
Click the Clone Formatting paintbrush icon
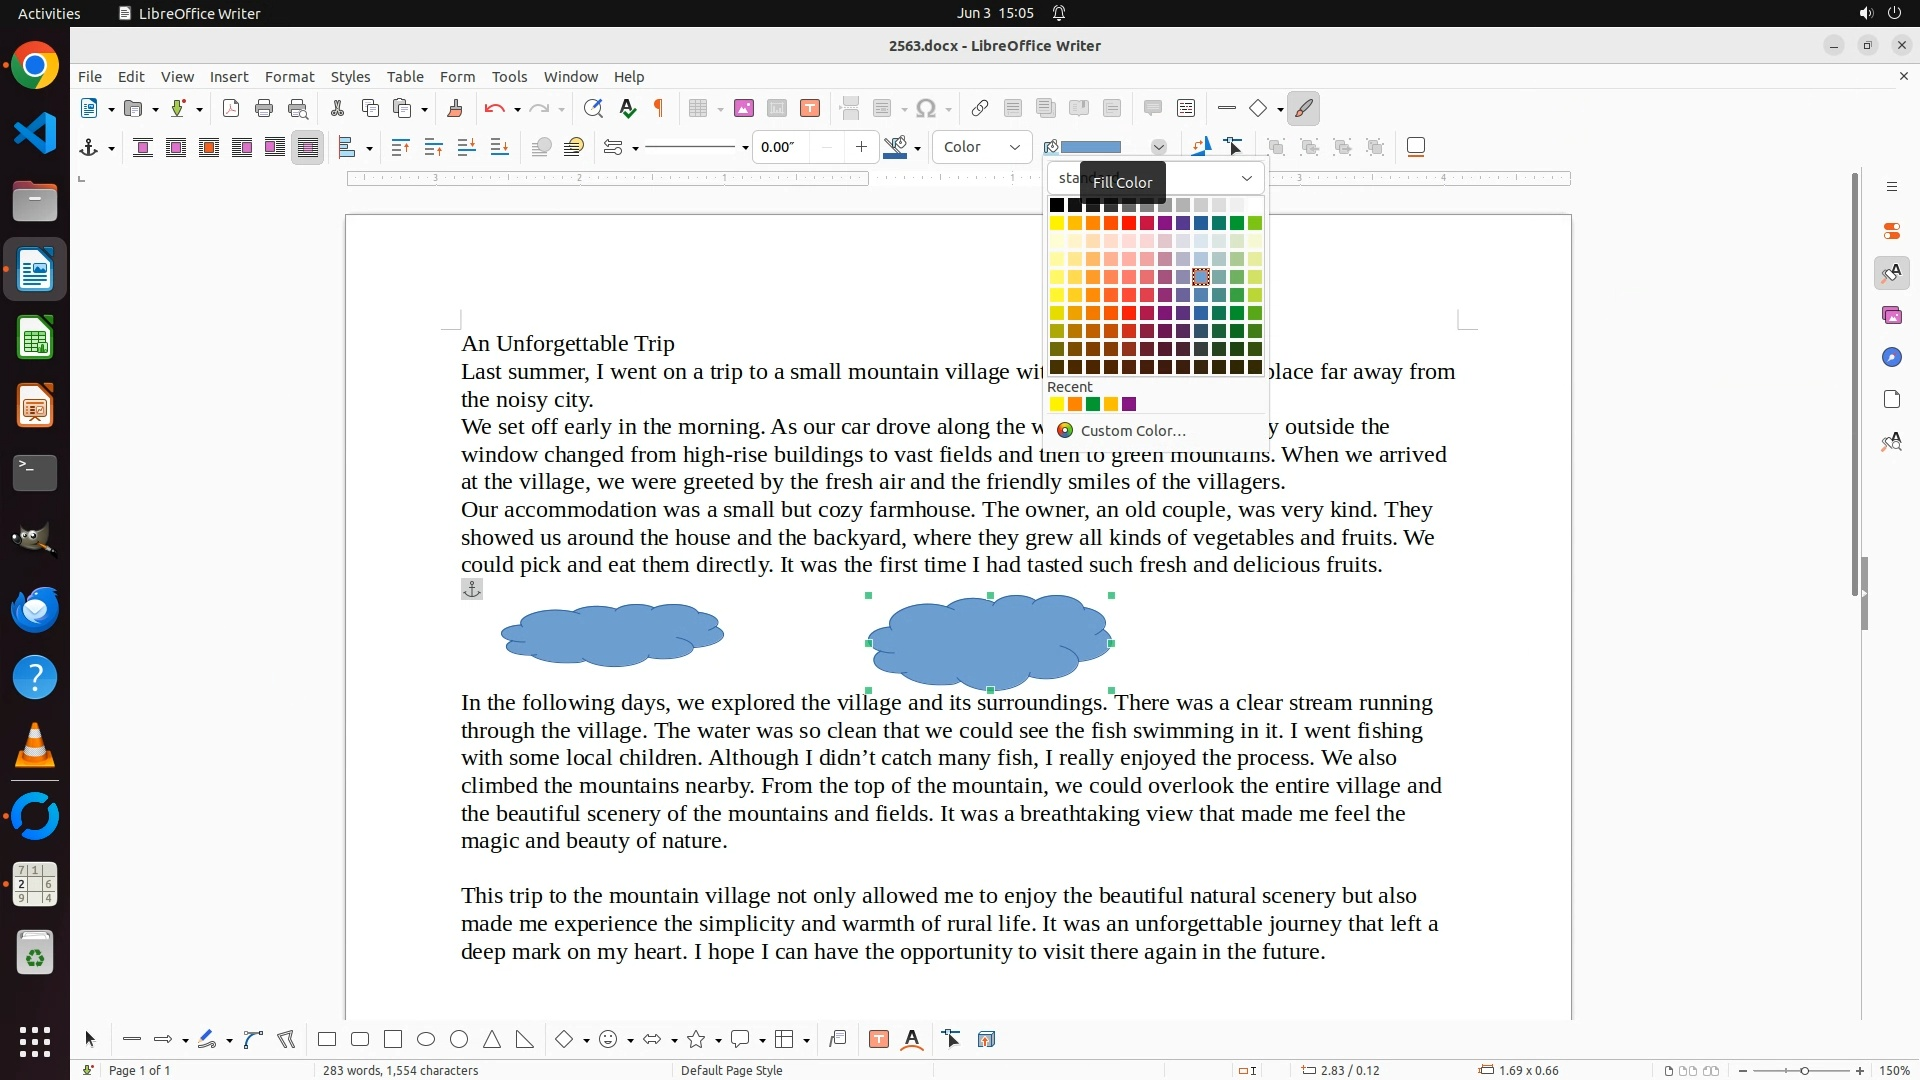click(x=455, y=108)
